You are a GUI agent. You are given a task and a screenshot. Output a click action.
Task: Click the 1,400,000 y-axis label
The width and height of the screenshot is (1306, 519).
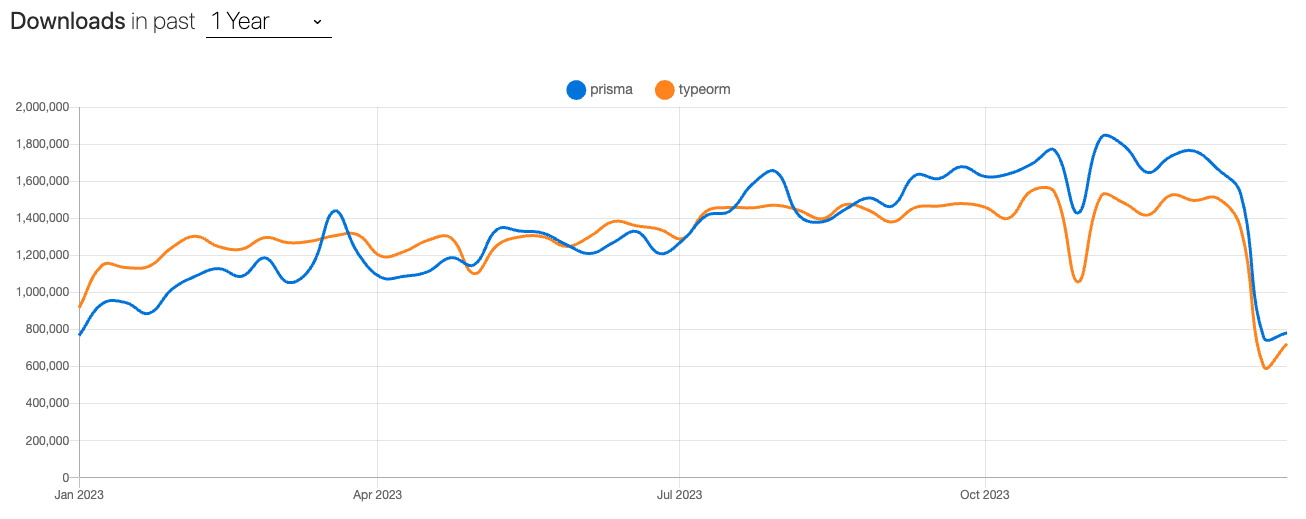click(x=42, y=218)
